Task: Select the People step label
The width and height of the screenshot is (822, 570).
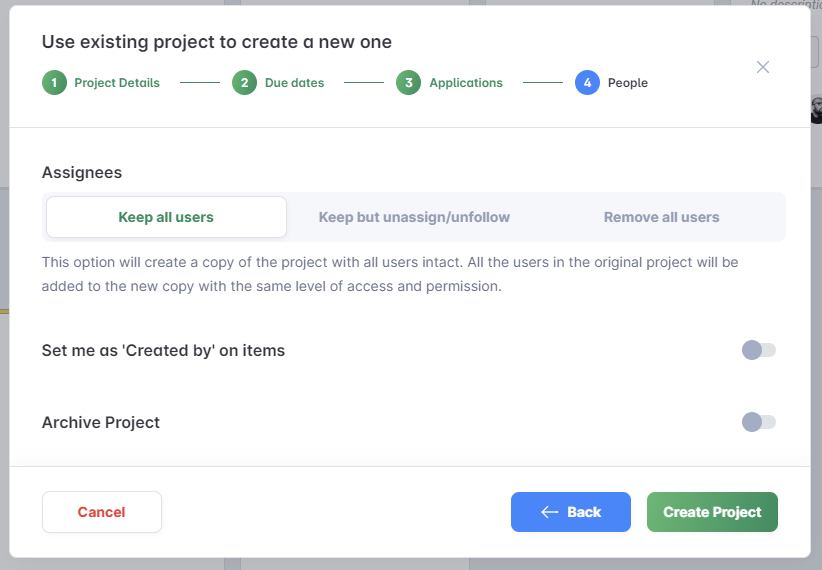Action: [628, 83]
